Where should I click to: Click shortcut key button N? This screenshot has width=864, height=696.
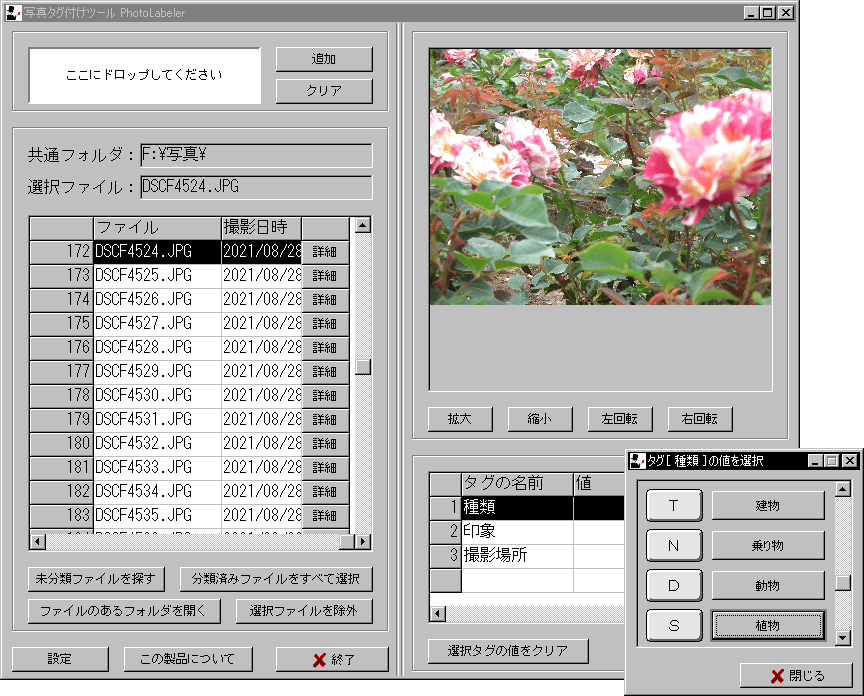(x=674, y=546)
